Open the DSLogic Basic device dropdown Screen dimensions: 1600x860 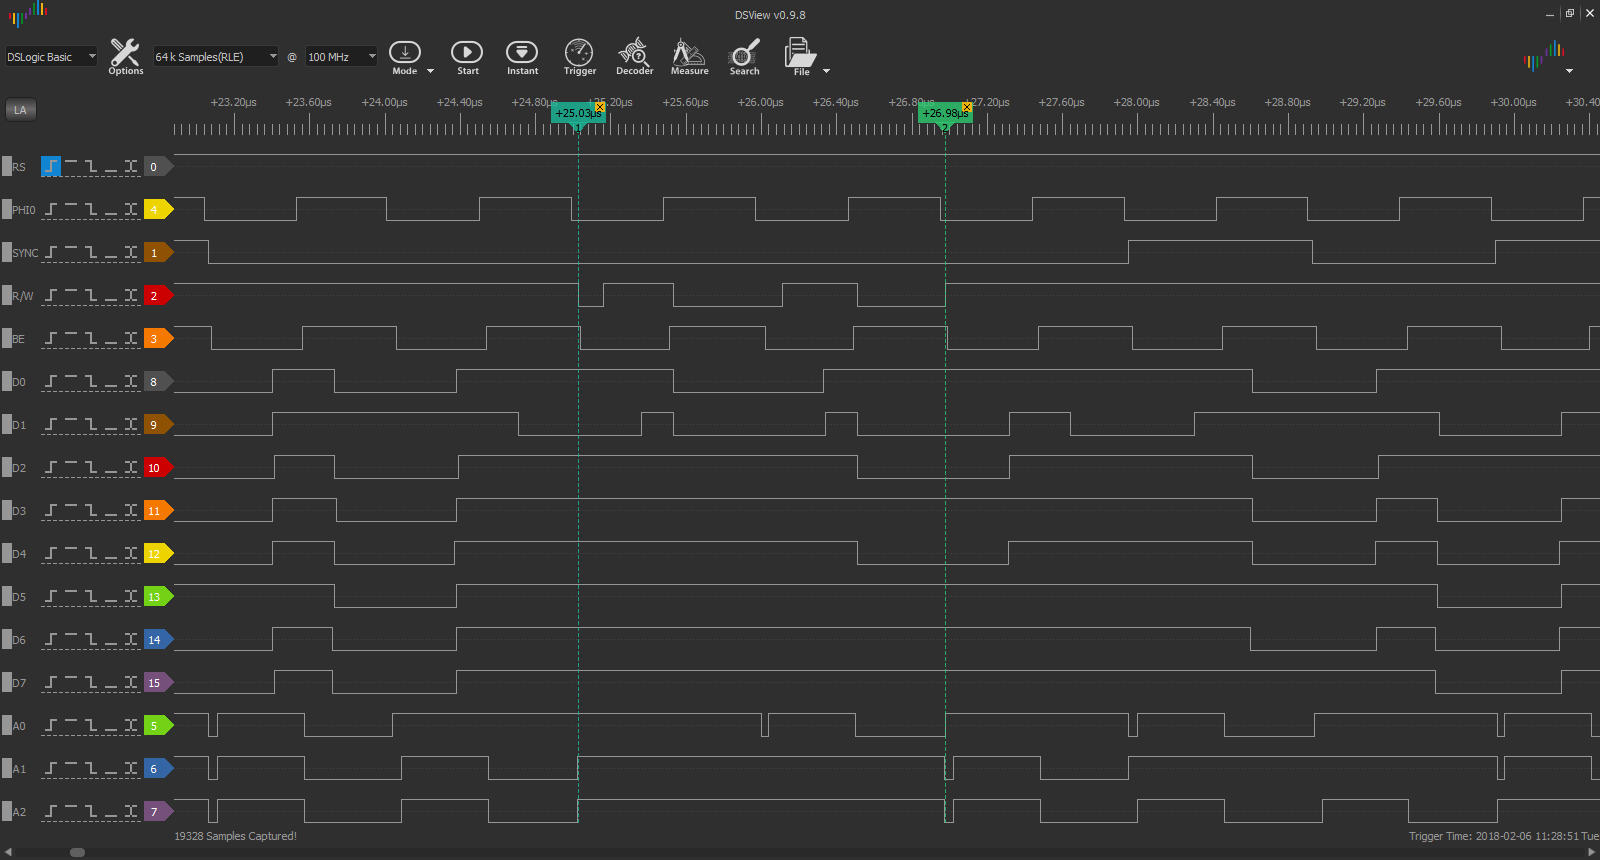tap(51, 57)
